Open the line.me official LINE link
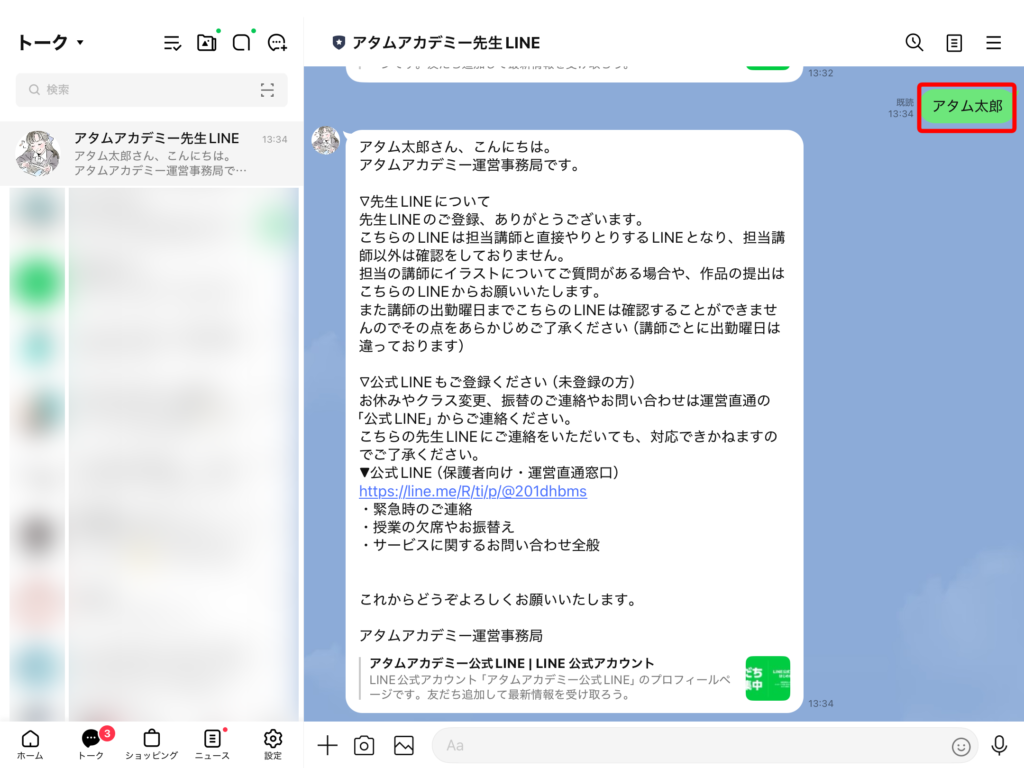Screen dimensions: 1024x768 (x=473, y=491)
